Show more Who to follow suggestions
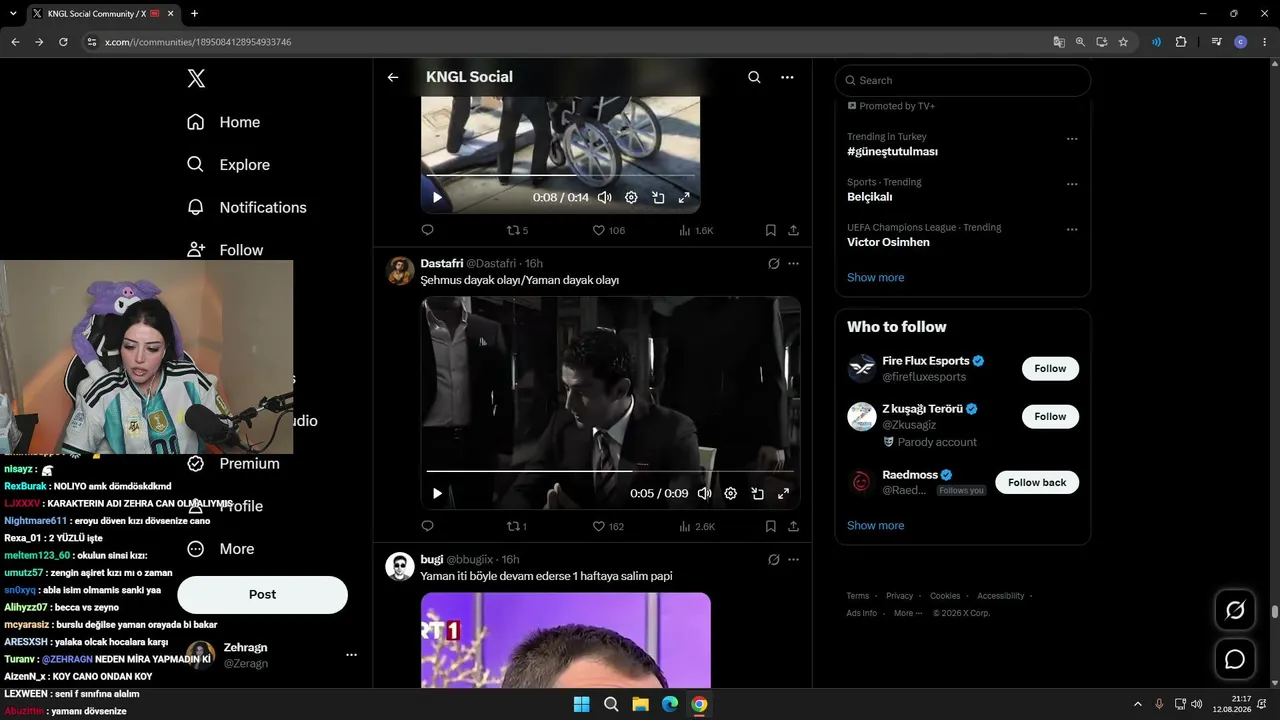The image size is (1280, 720). [x=875, y=525]
